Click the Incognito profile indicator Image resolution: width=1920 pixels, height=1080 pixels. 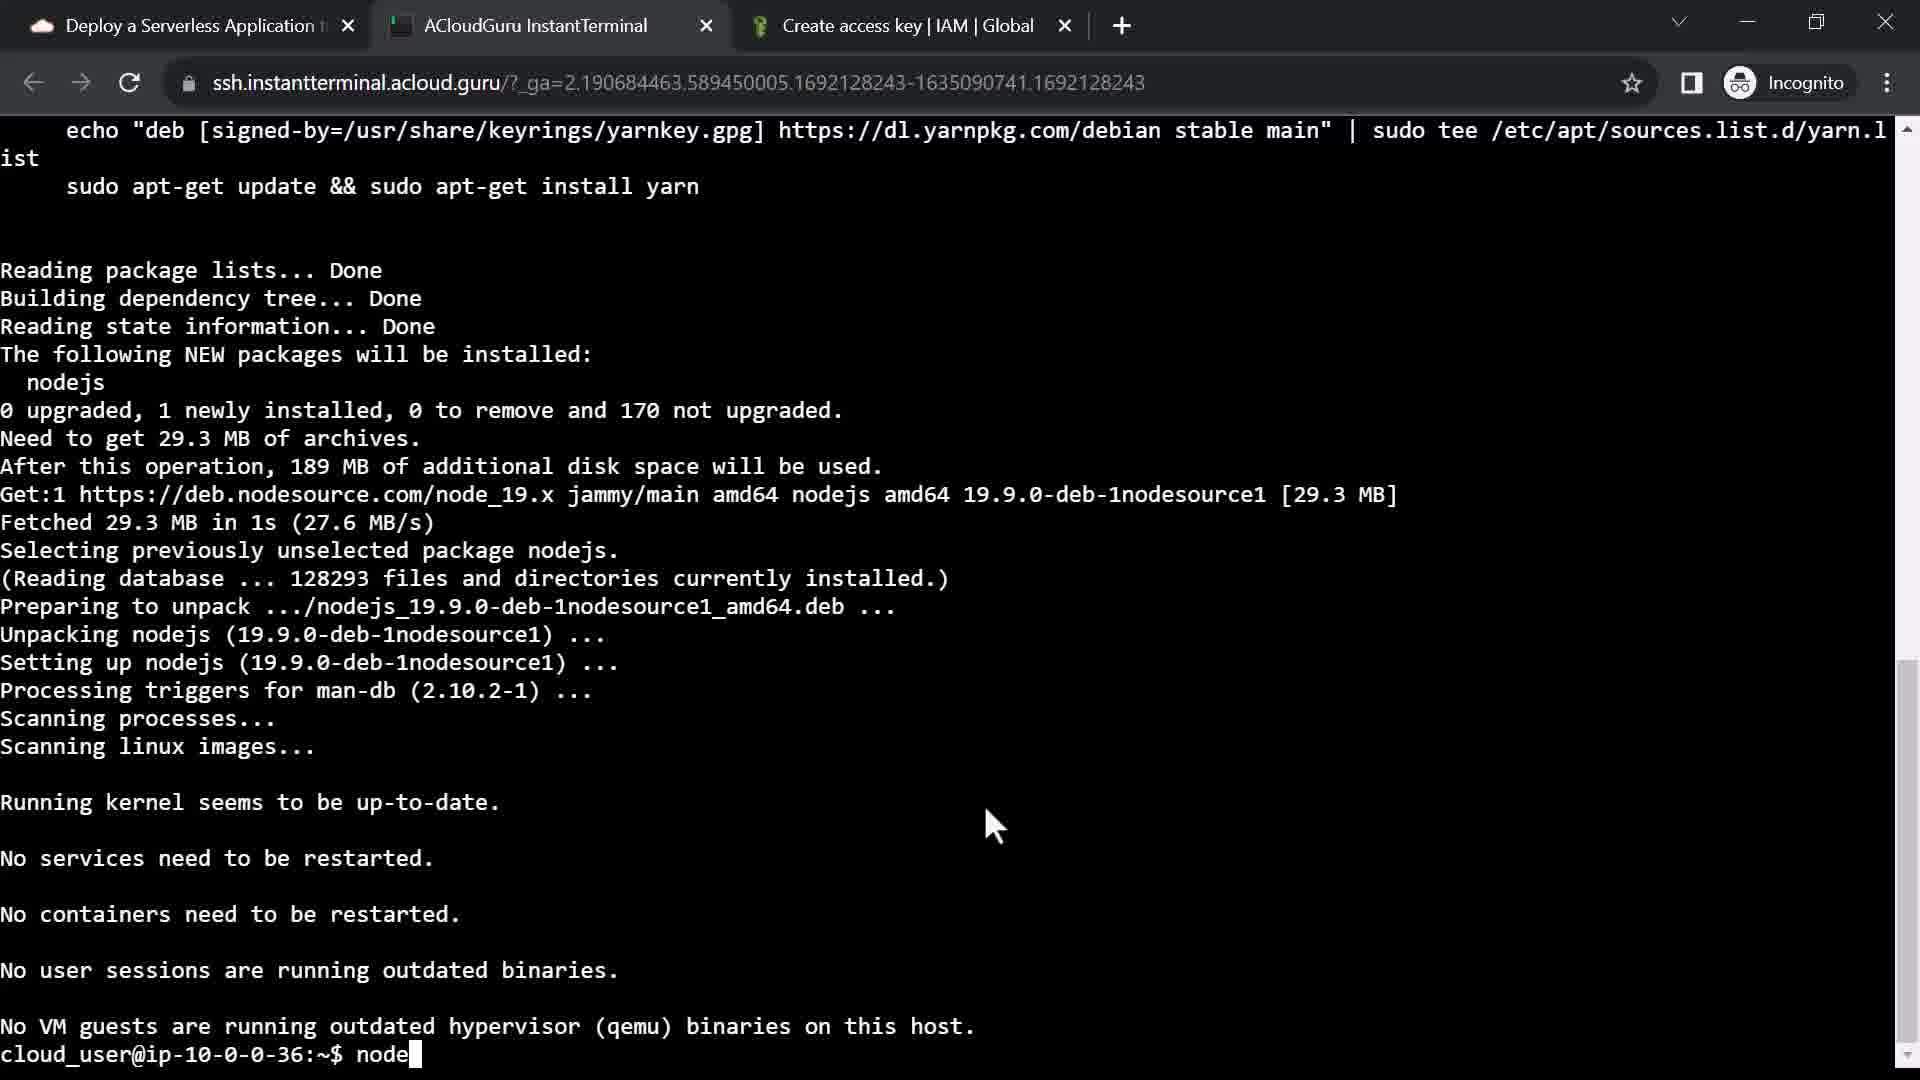[x=1786, y=83]
